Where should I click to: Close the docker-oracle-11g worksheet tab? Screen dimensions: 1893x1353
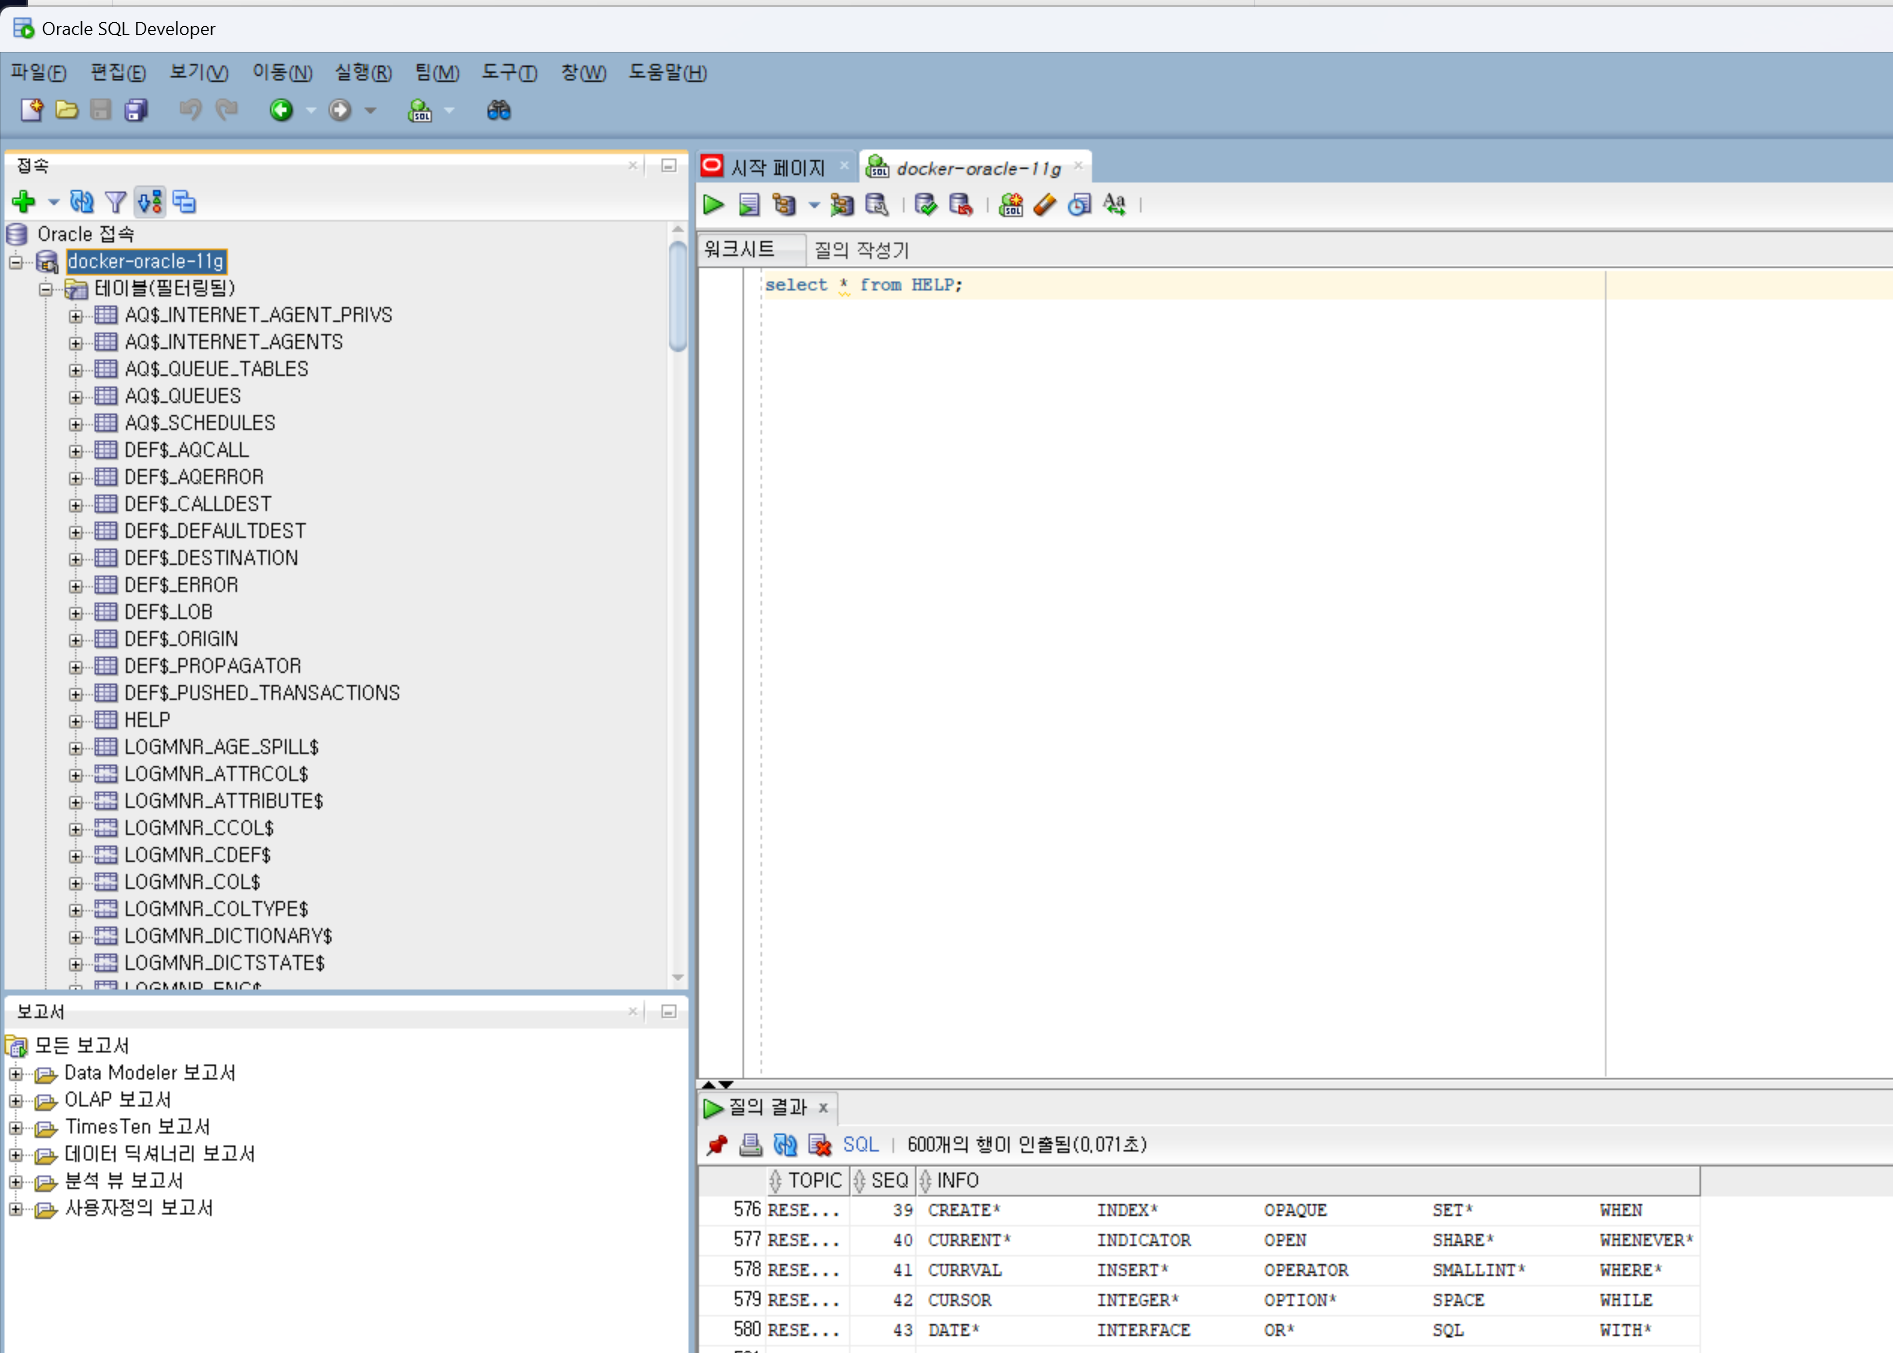pyautogui.click(x=1078, y=166)
